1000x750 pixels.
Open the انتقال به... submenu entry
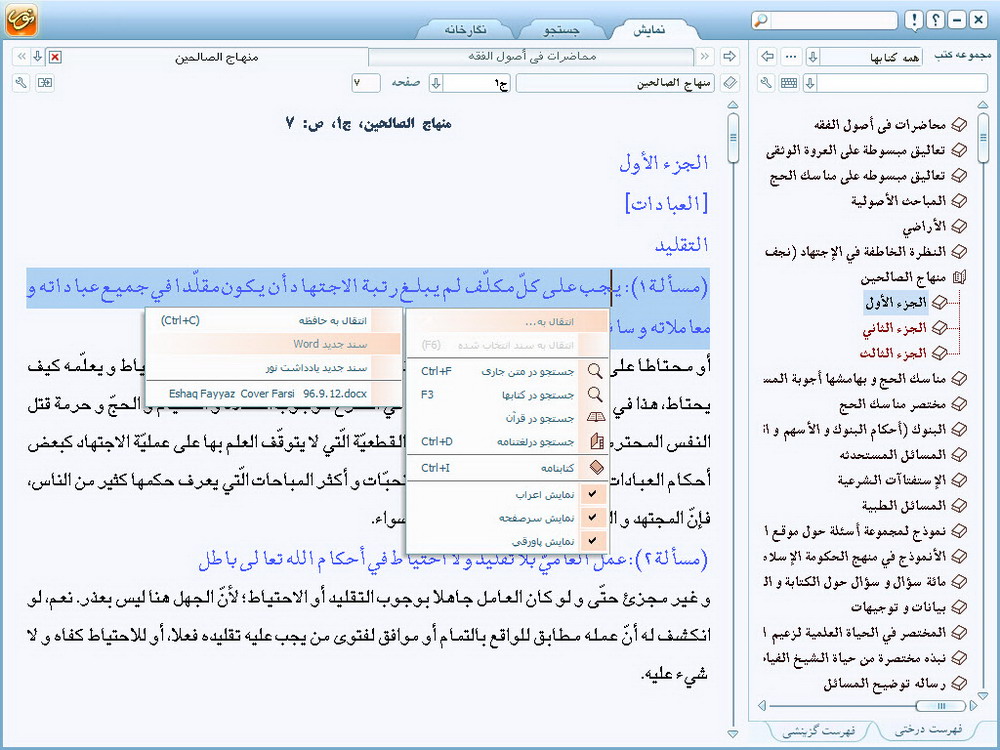pos(508,321)
